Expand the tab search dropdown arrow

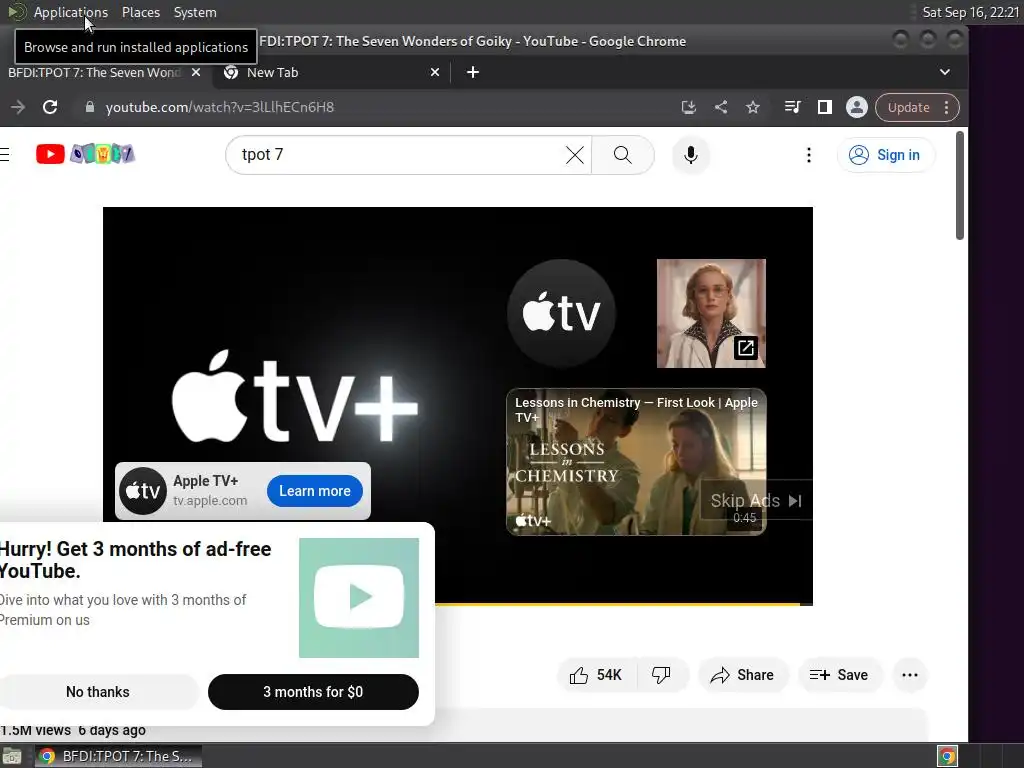[944, 72]
